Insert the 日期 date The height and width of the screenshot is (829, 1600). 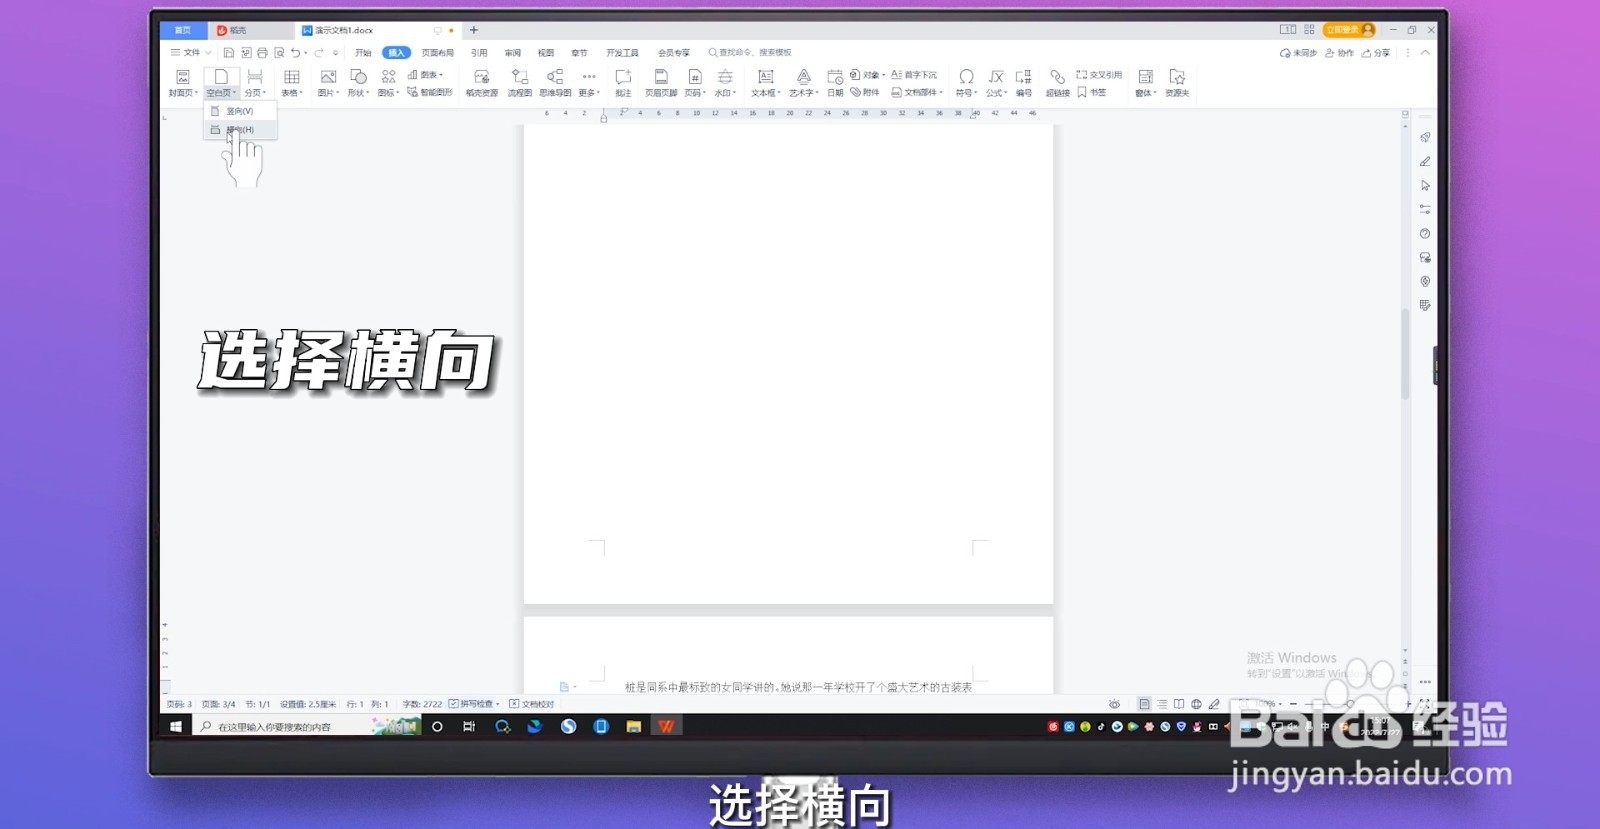835,83
